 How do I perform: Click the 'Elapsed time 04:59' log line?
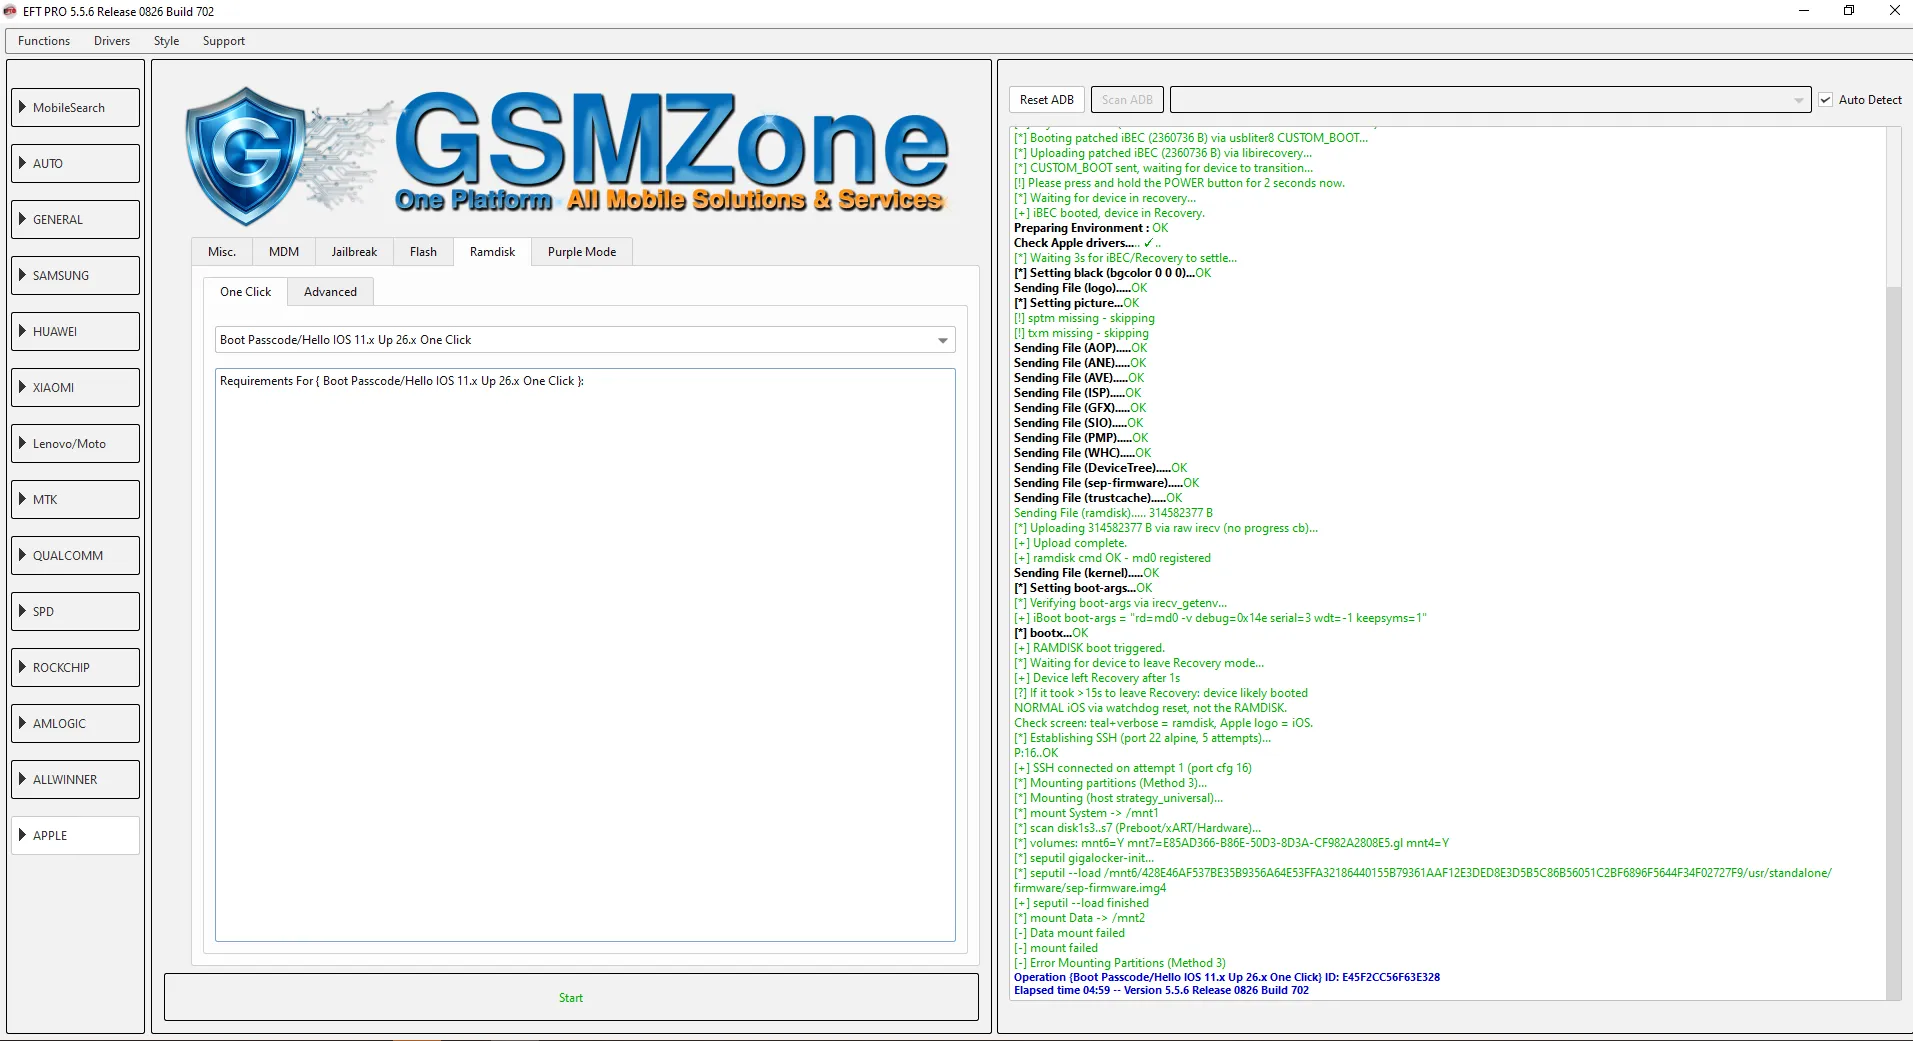point(1161,991)
